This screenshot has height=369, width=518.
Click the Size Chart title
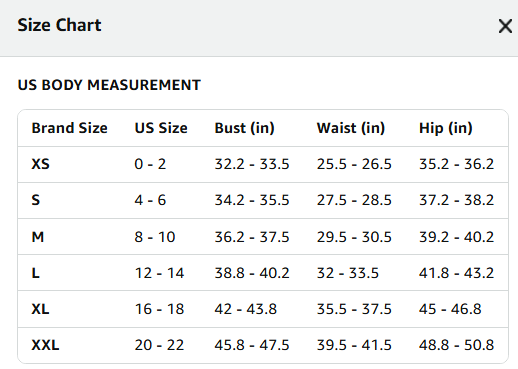pos(59,25)
